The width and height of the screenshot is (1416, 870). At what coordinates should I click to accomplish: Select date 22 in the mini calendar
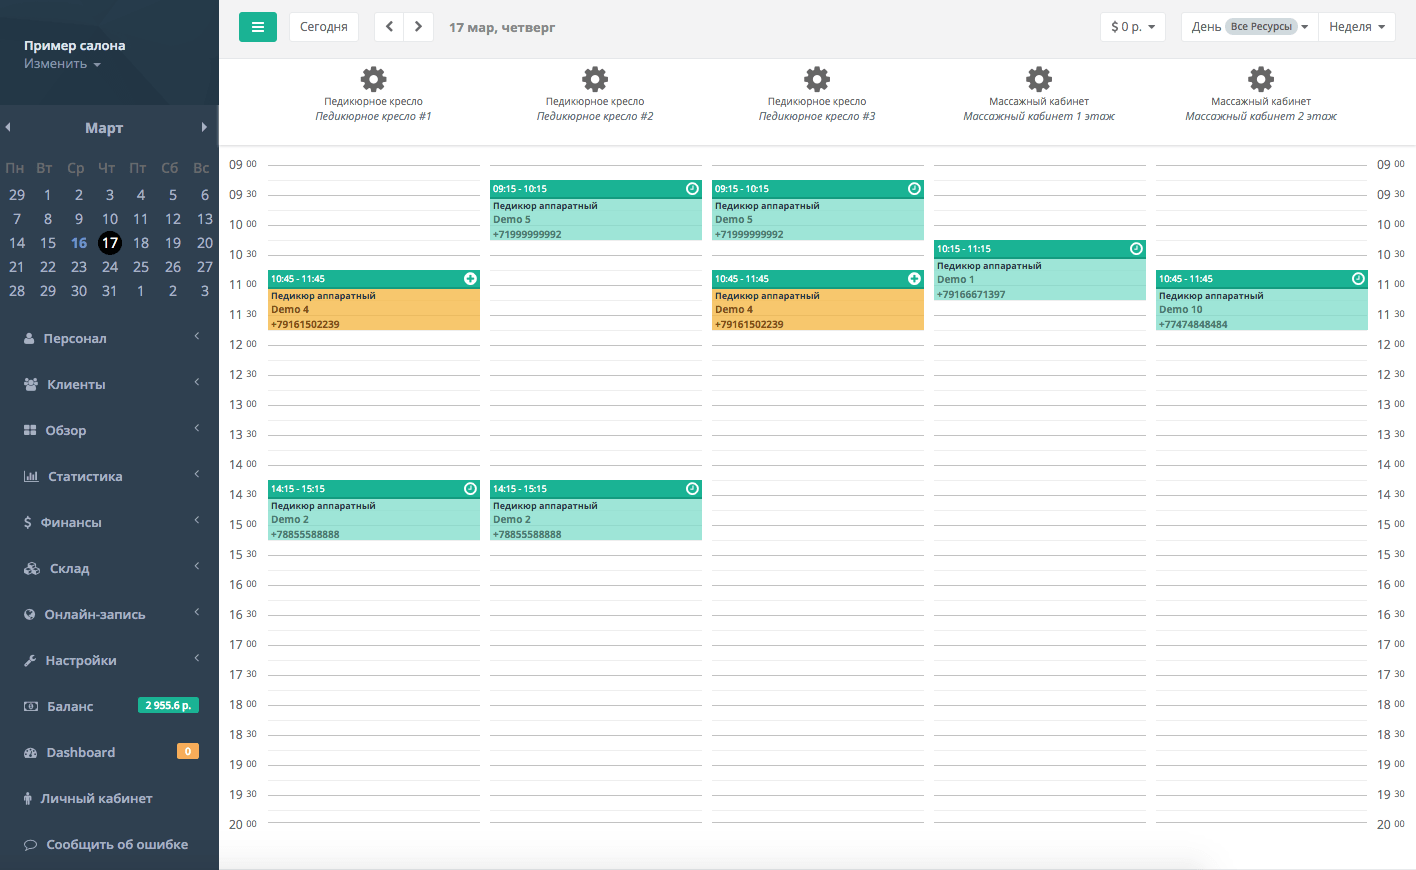pyautogui.click(x=48, y=267)
